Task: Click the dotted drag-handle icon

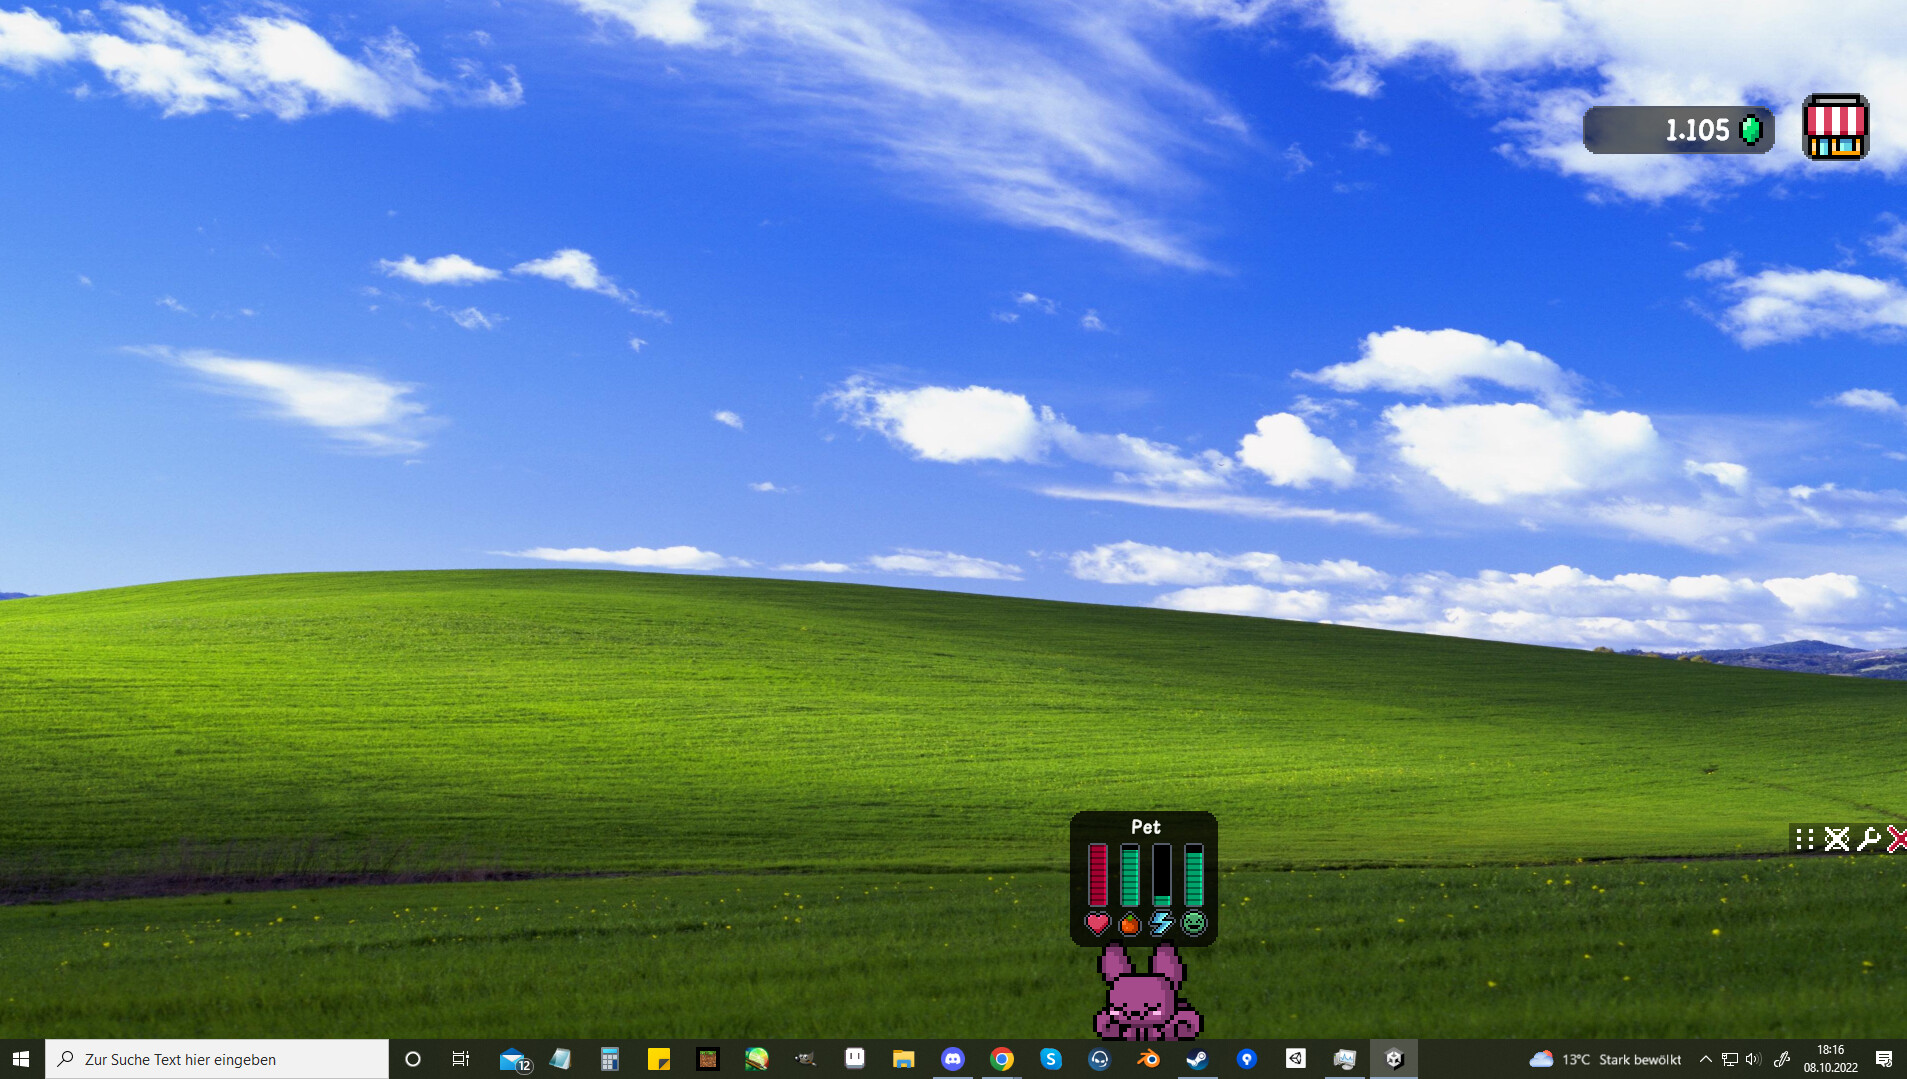Action: pos(1804,840)
